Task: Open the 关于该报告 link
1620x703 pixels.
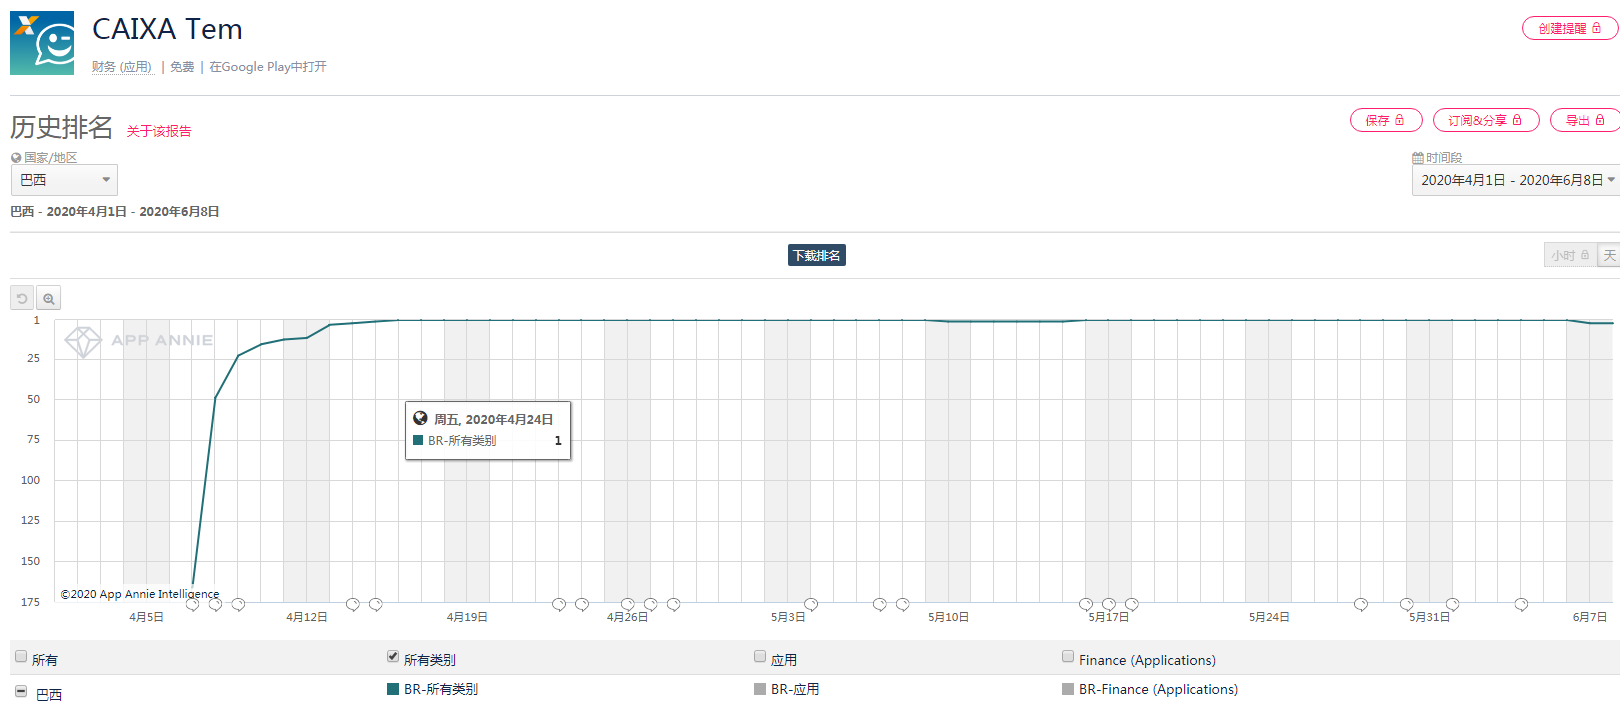Action: tap(159, 131)
